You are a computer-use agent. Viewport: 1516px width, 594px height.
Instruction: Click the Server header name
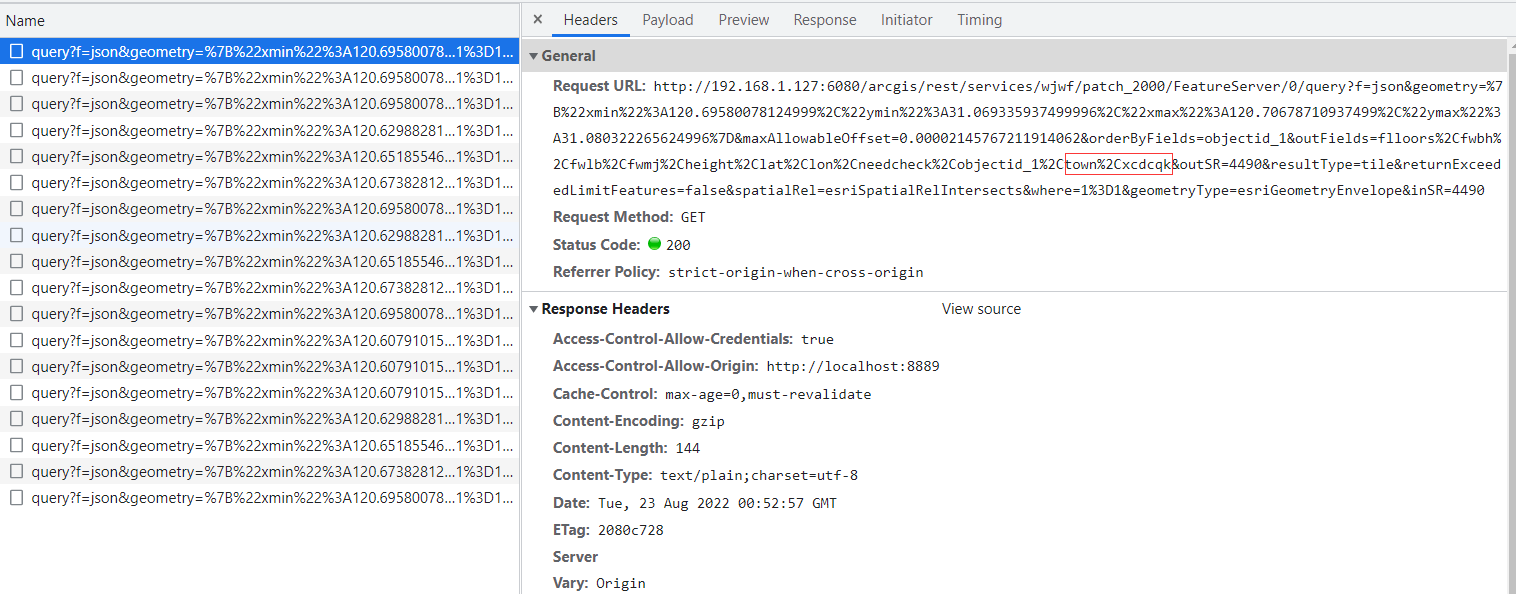[575, 557]
